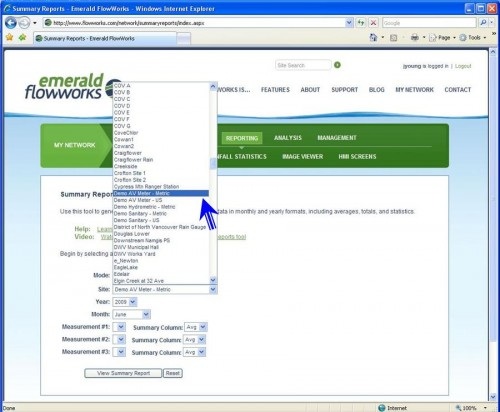500x412 pixels.
Task: Open the Year dropdown showing 2009
Action: coord(125,302)
